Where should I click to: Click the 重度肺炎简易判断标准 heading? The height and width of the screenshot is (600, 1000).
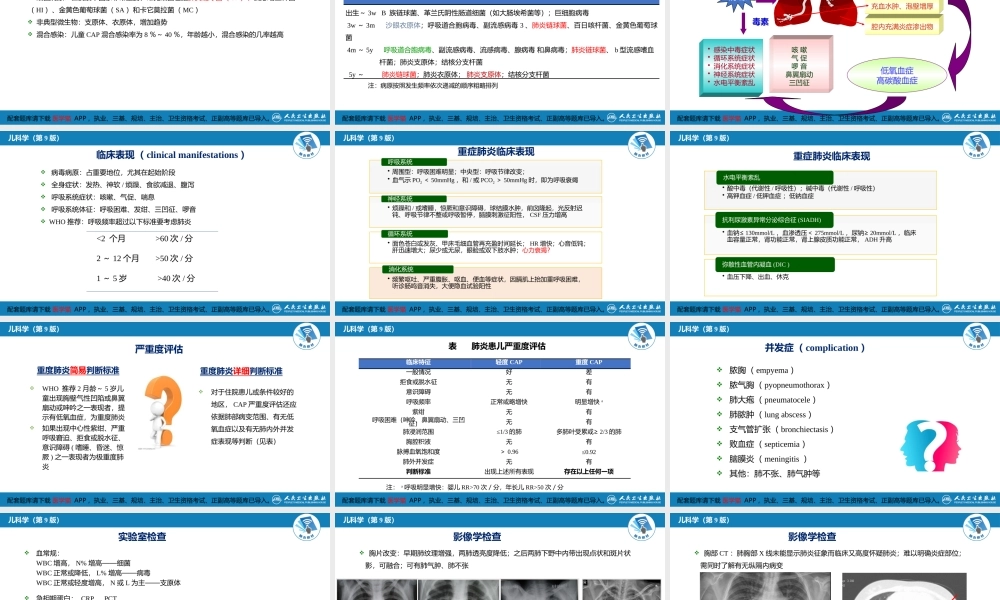tap(78, 371)
